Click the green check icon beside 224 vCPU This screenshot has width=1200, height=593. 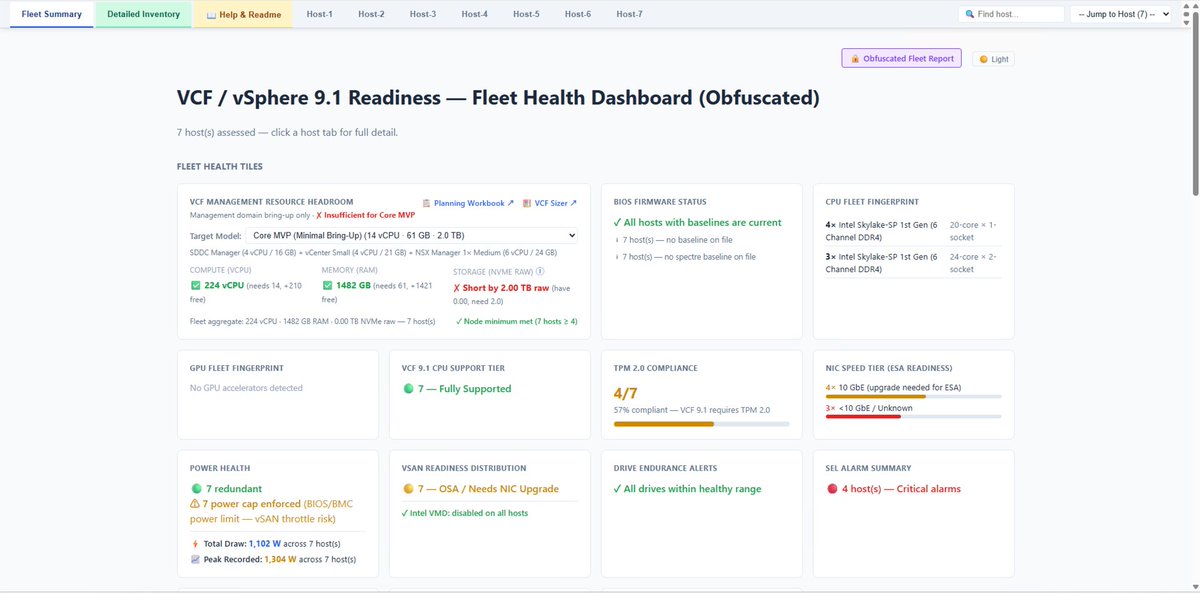[196, 285]
